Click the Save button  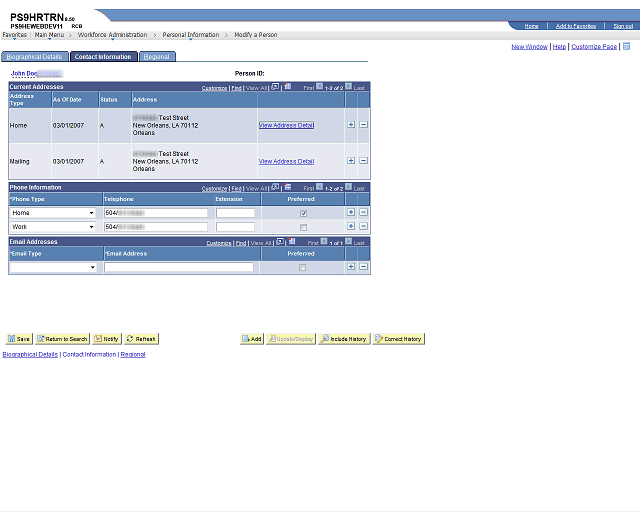point(19,339)
